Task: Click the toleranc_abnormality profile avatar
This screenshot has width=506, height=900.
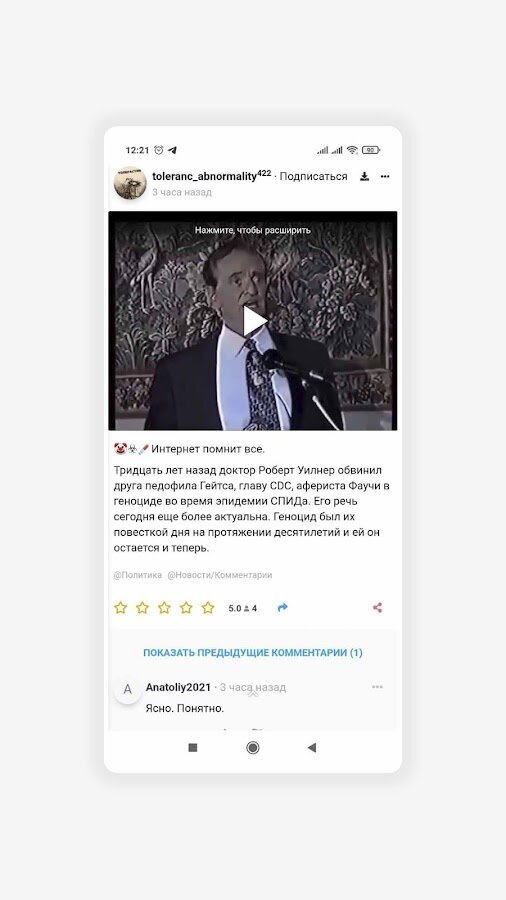Action: [x=130, y=183]
